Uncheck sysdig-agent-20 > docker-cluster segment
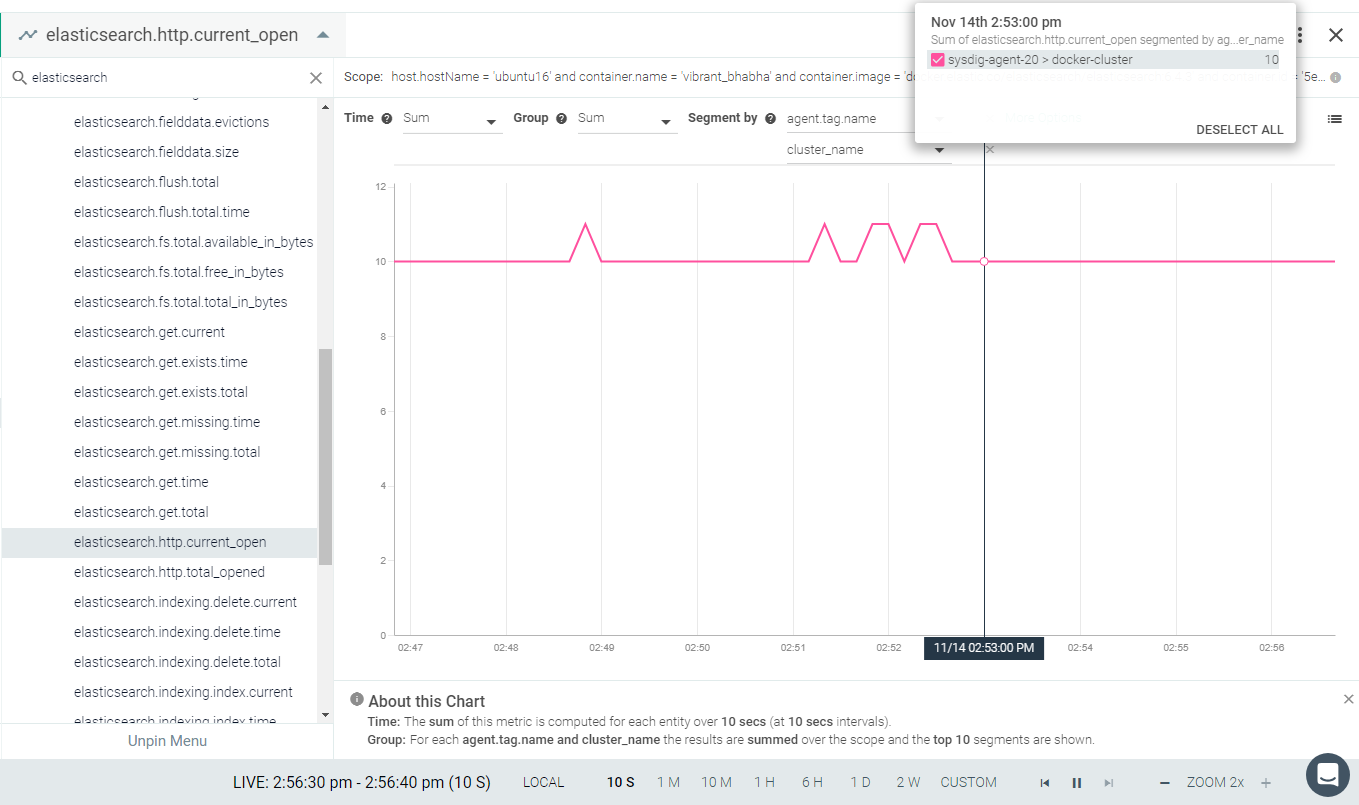1359x805 pixels. tap(938, 60)
